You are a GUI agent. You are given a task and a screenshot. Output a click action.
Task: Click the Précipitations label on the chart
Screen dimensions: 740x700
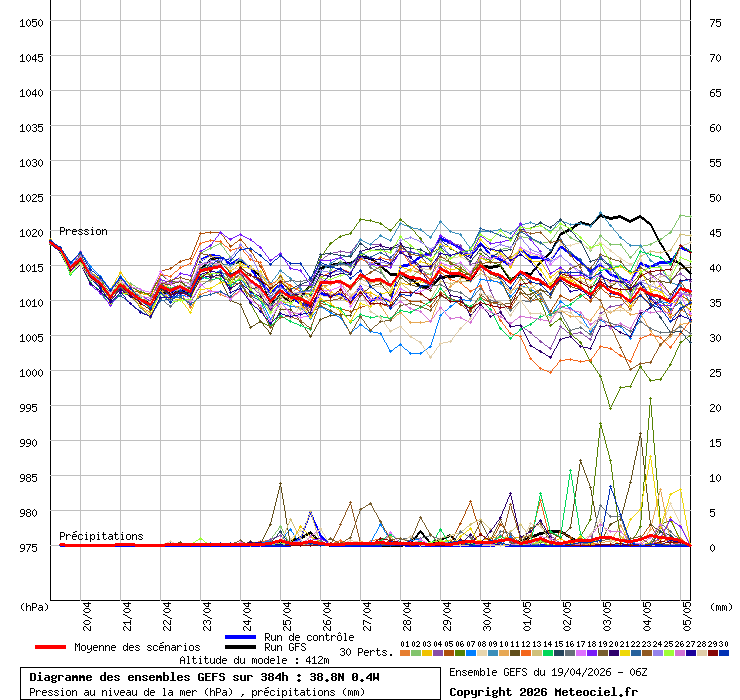click(100, 536)
